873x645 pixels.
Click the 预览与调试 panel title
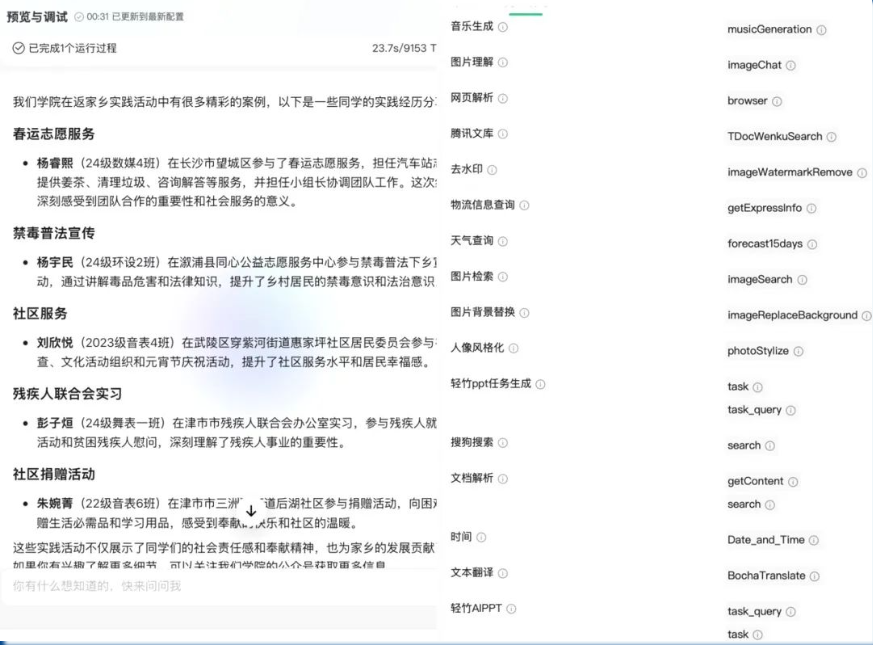(37, 17)
